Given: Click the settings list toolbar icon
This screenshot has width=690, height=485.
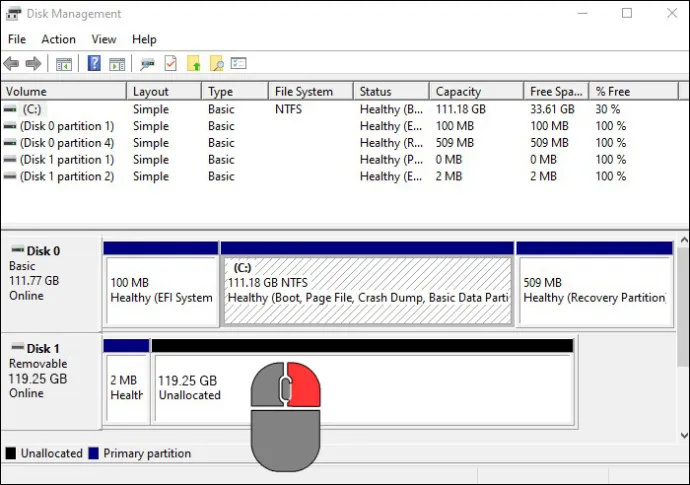Looking at the screenshot, I should (x=239, y=63).
